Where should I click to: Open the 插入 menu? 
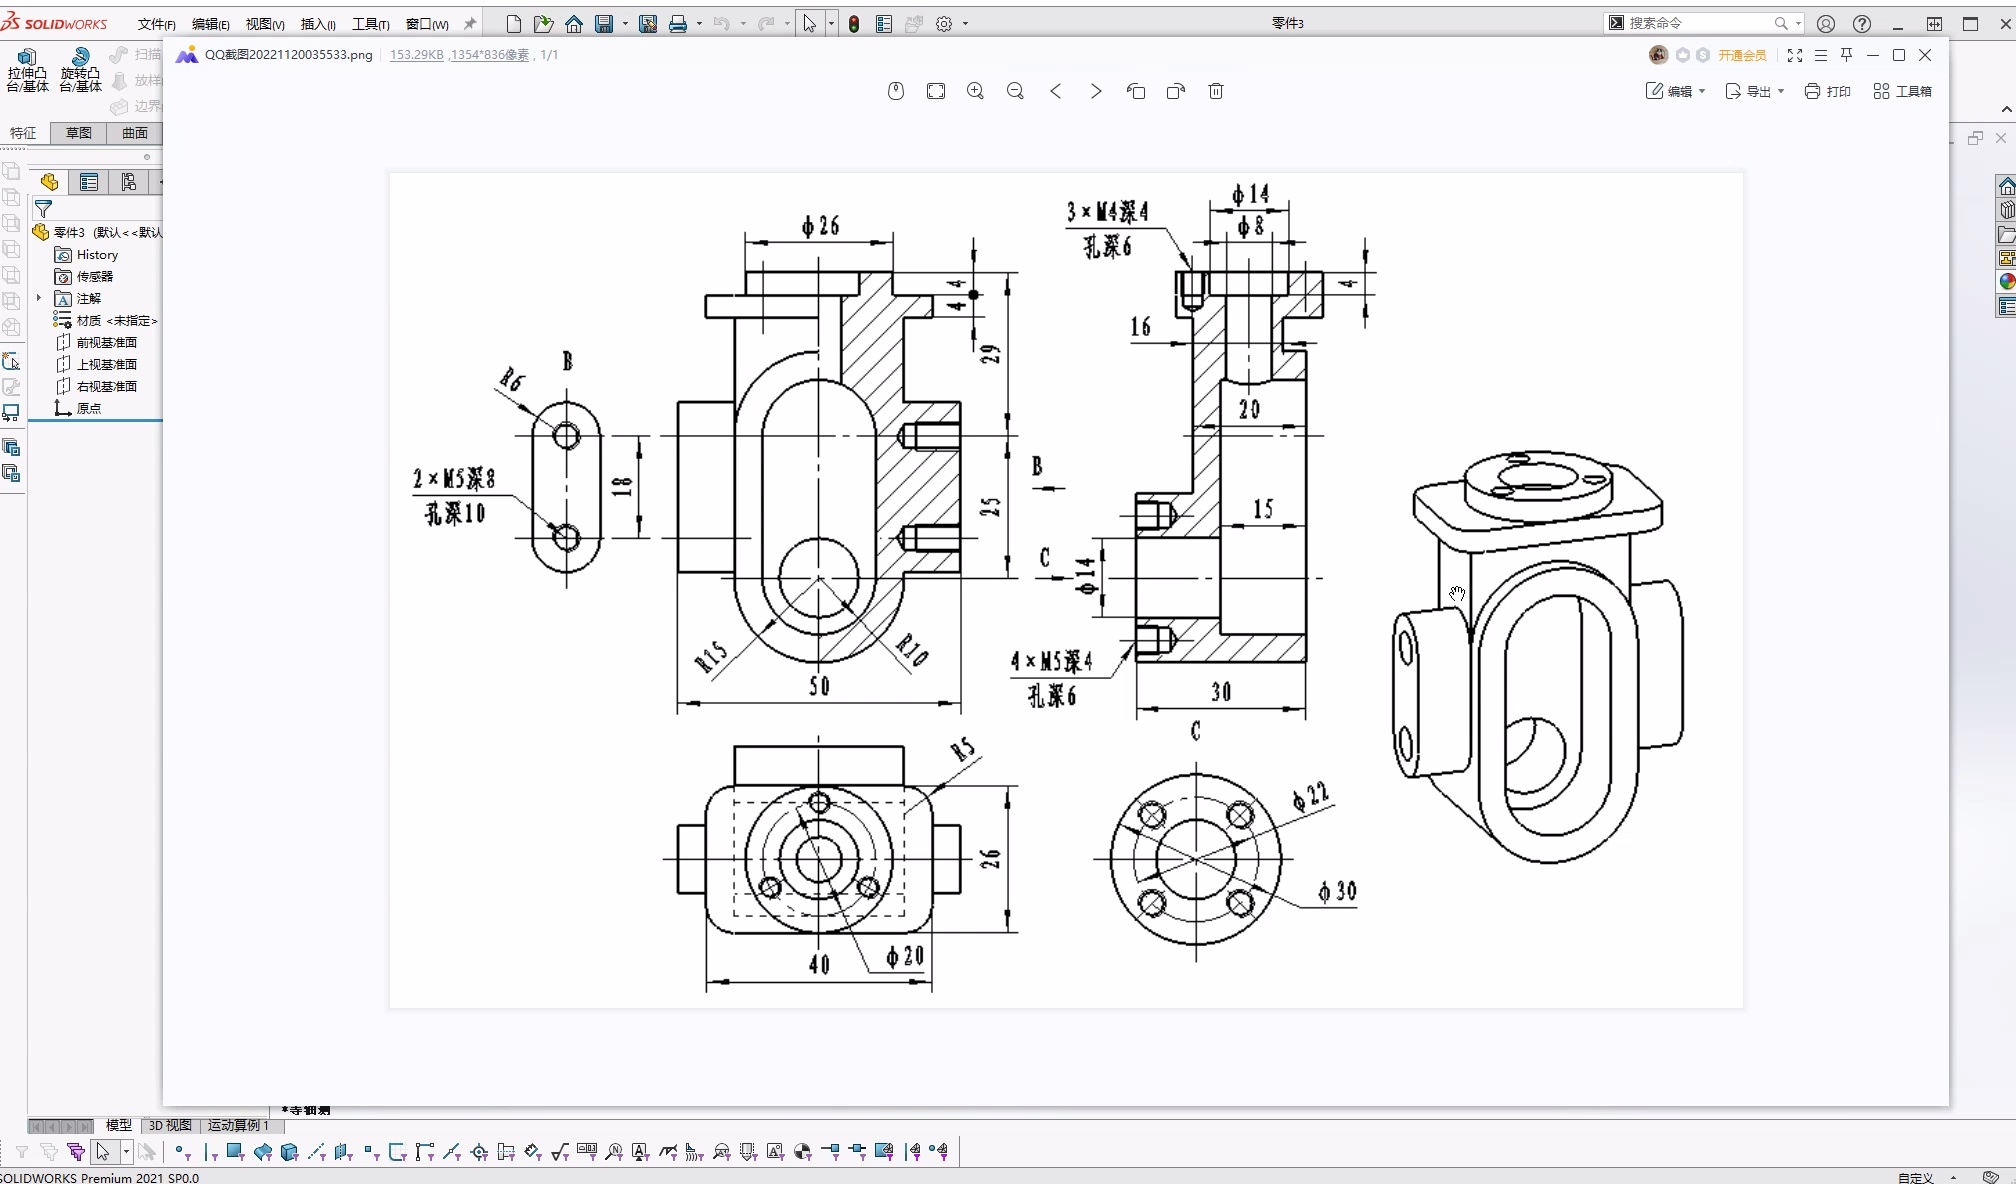pos(318,24)
